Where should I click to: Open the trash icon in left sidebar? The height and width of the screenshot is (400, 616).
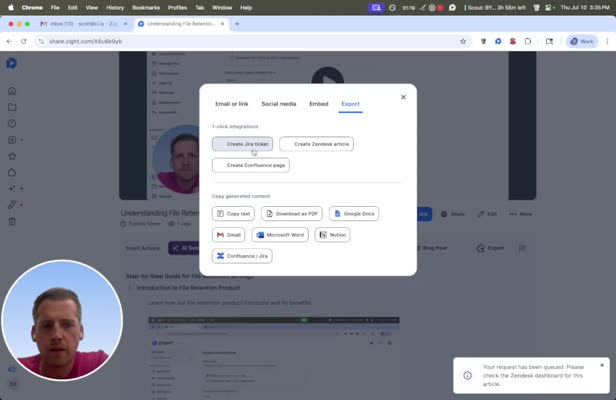[x=12, y=222]
